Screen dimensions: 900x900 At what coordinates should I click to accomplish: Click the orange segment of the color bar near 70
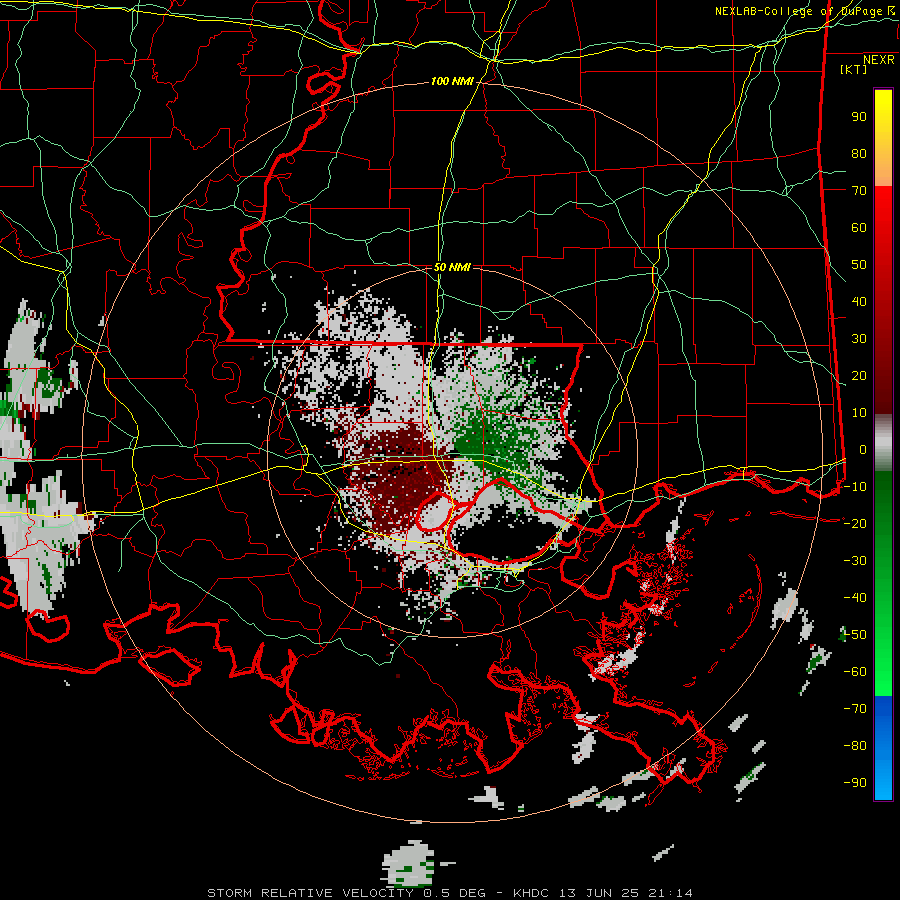click(883, 170)
